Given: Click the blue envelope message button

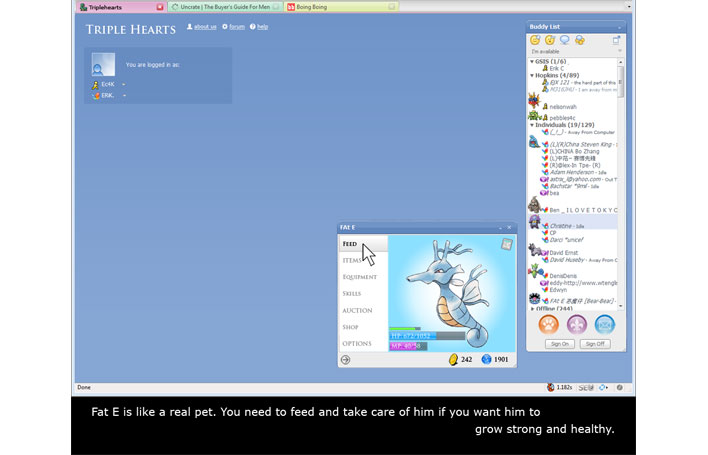Looking at the screenshot, I should (605, 324).
